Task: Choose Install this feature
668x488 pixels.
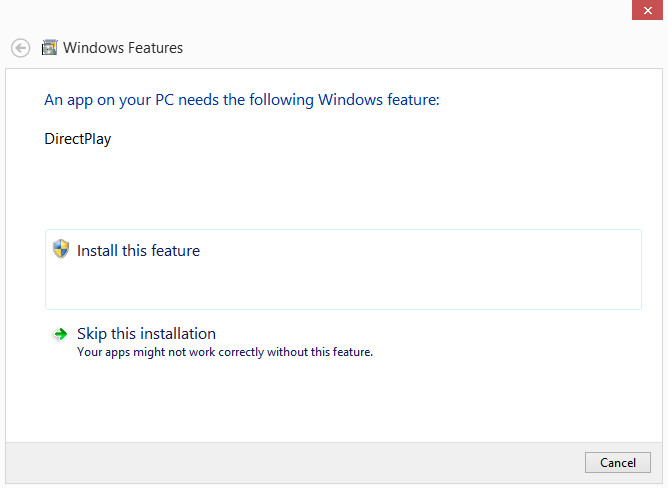Action: [x=343, y=269]
